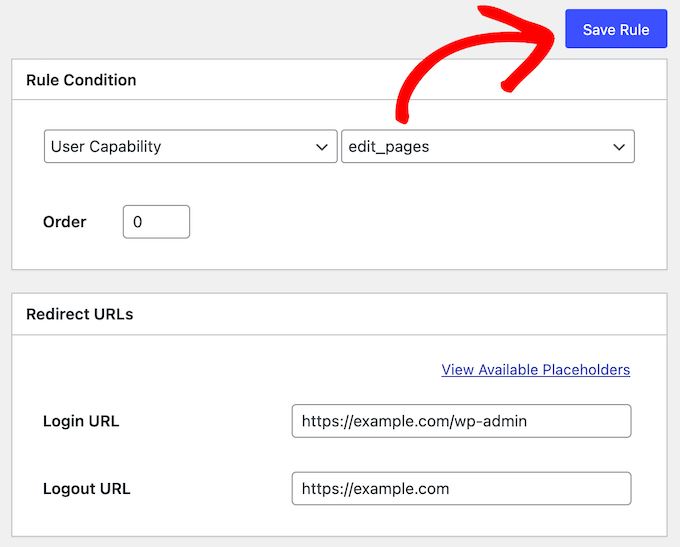The height and width of the screenshot is (547, 680).
Task: Click the Login URL label
Action: click(81, 421)
